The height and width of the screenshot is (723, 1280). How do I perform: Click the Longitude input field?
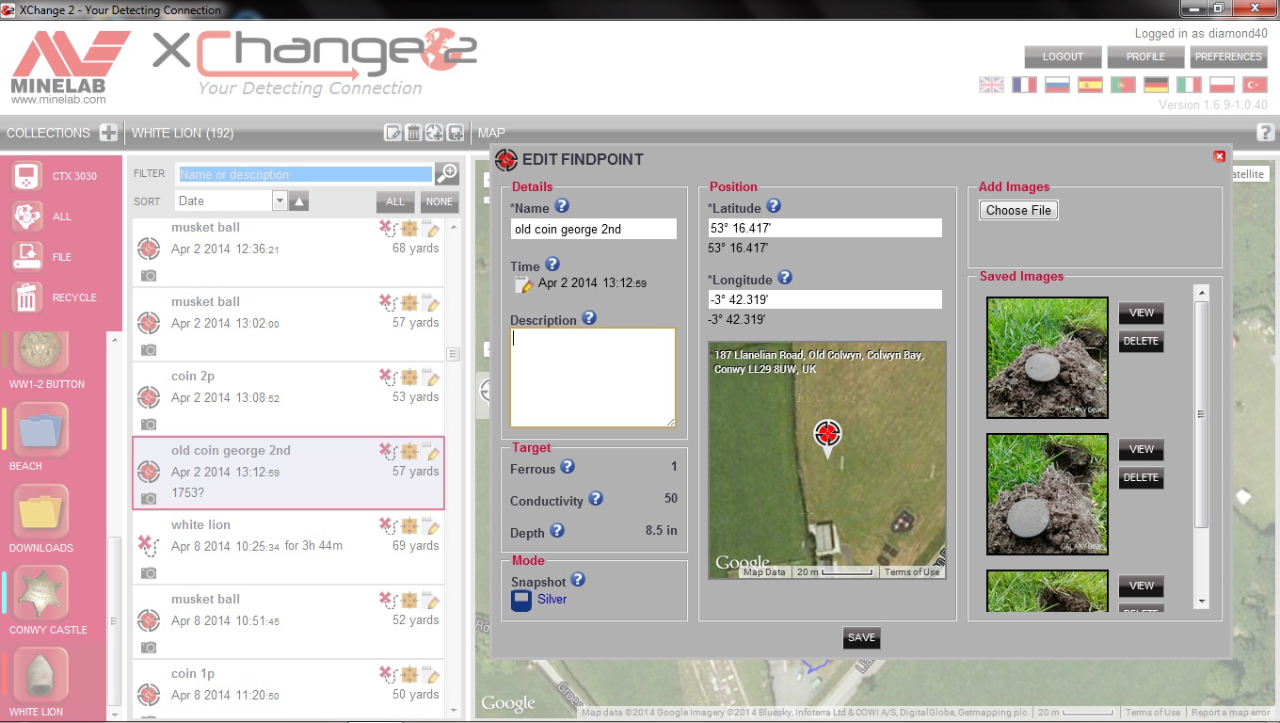[825, 299]
